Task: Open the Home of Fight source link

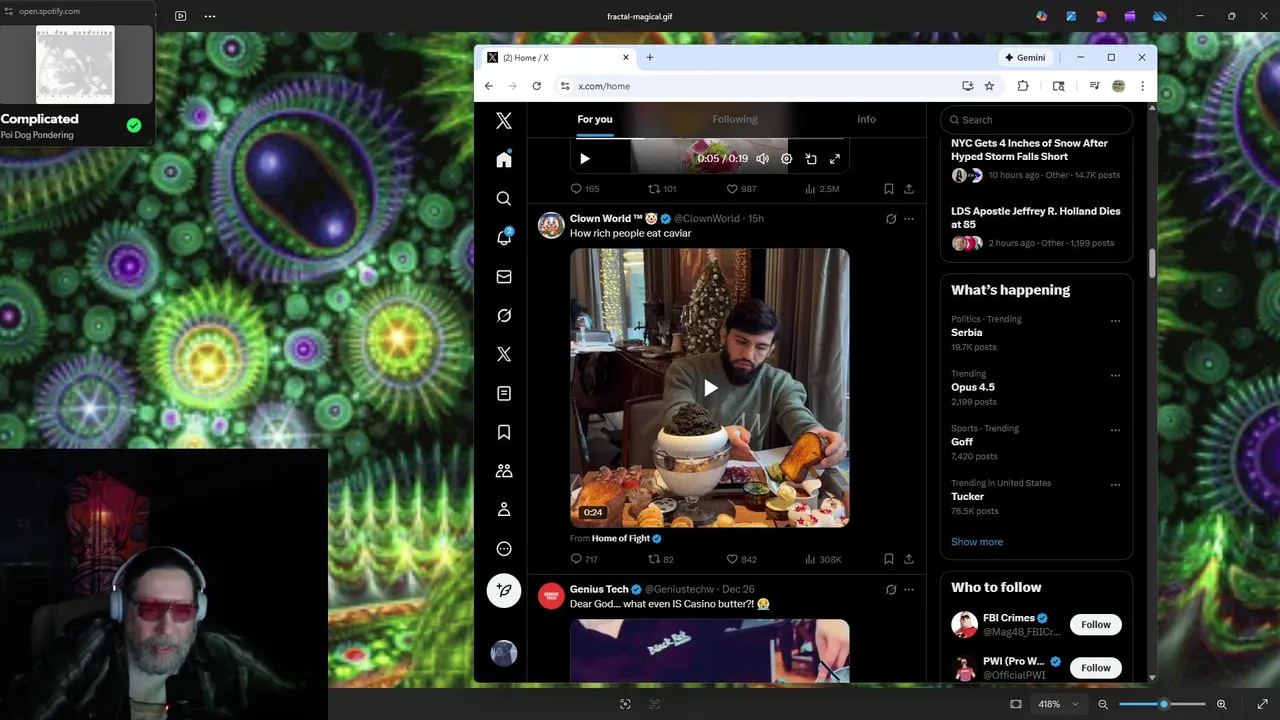Action: pos(621,538)
